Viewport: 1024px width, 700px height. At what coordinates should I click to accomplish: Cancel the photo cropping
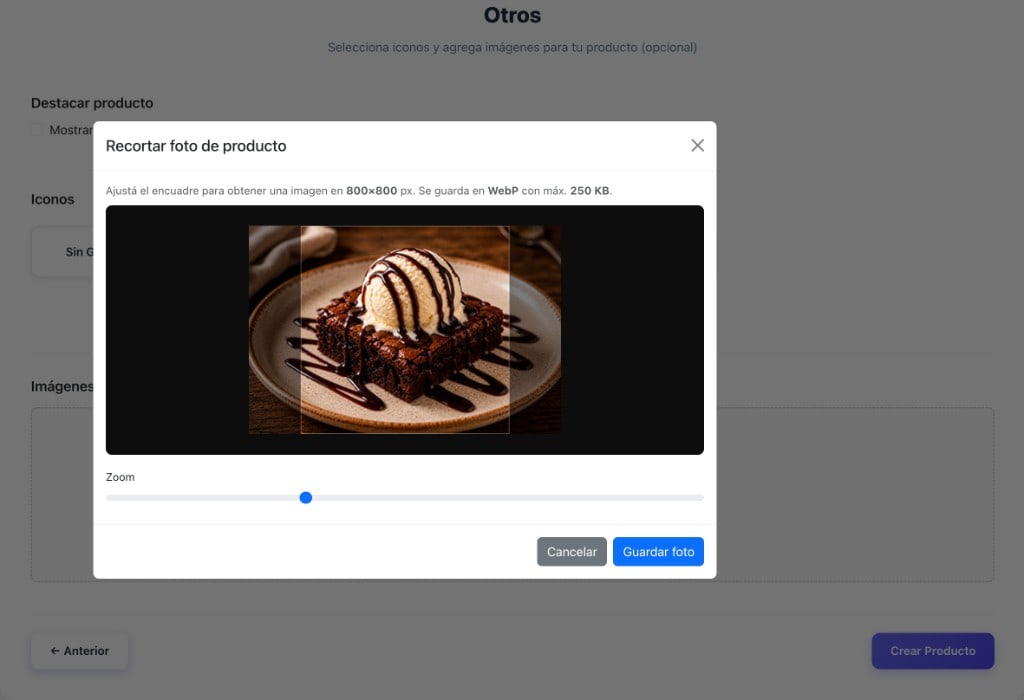click(x=571, y=552)
